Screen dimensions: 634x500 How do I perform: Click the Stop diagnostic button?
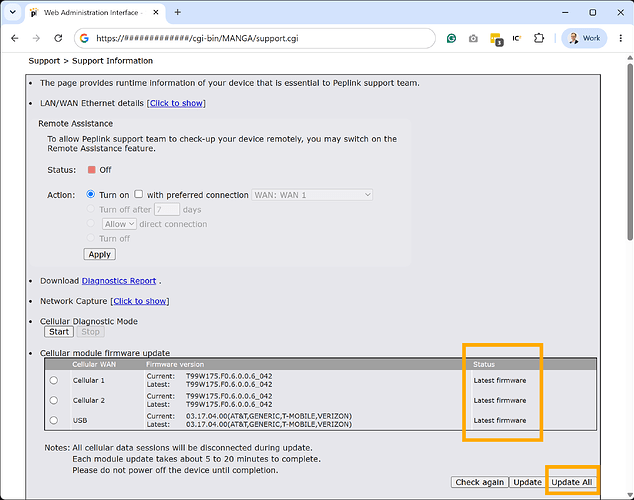pyautogui.click(x=91, y=332)
